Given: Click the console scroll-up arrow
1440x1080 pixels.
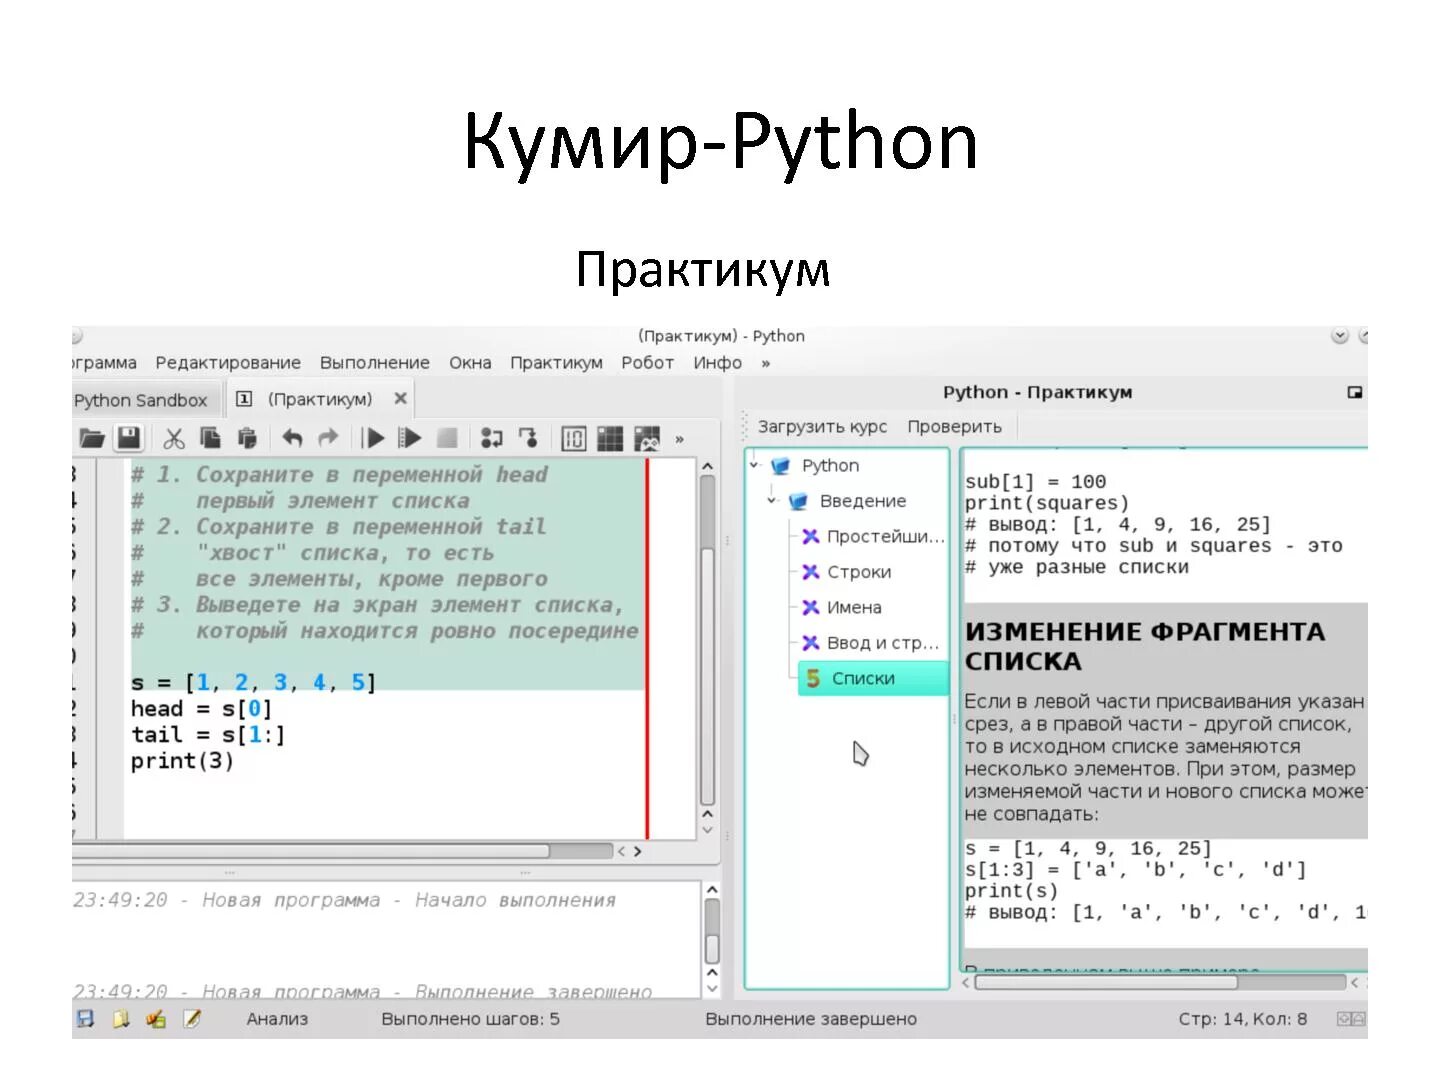Looking at the screenshot, I should coord(712,890).
